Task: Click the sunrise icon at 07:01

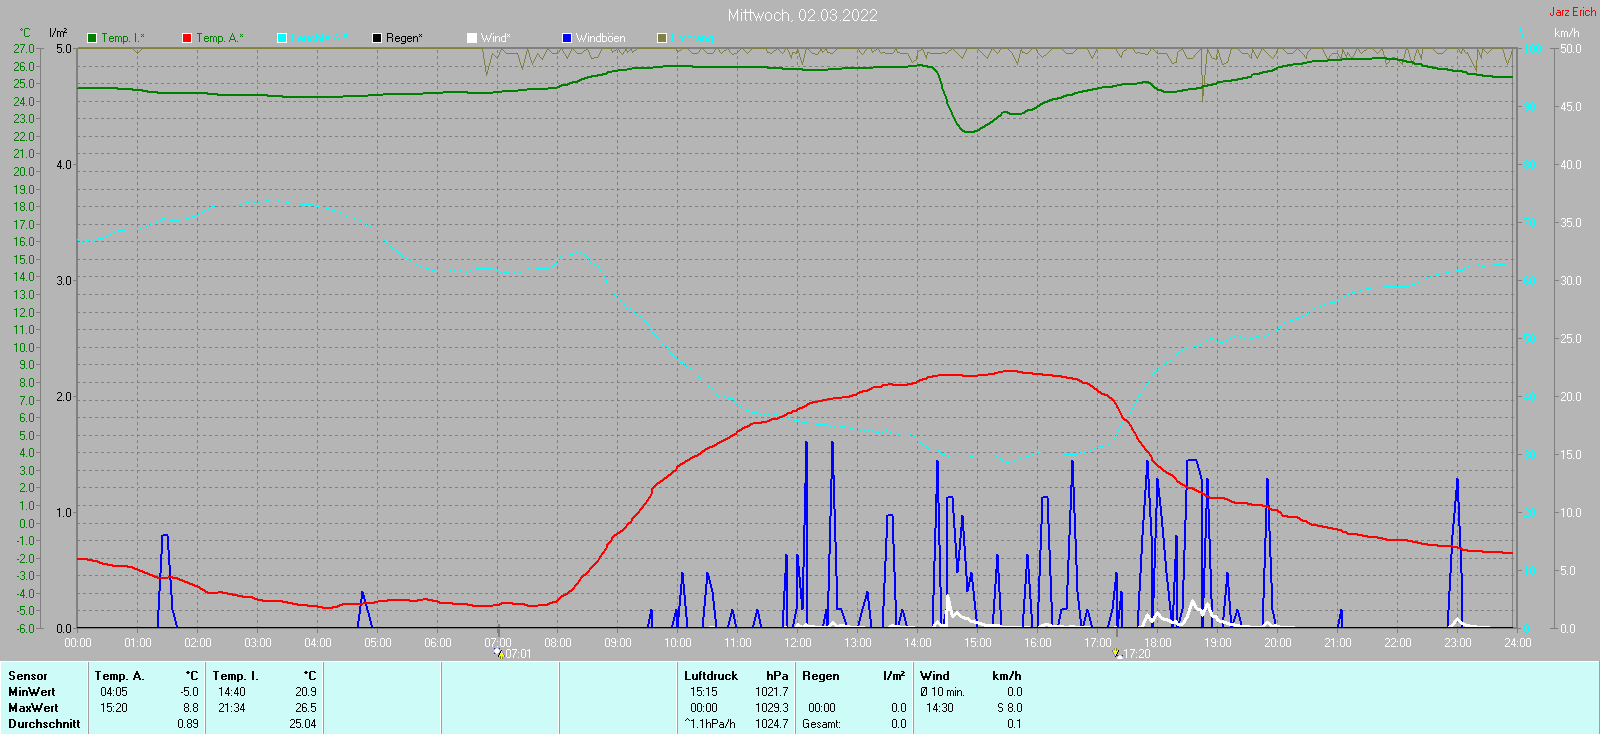Action: coord(499,653)
